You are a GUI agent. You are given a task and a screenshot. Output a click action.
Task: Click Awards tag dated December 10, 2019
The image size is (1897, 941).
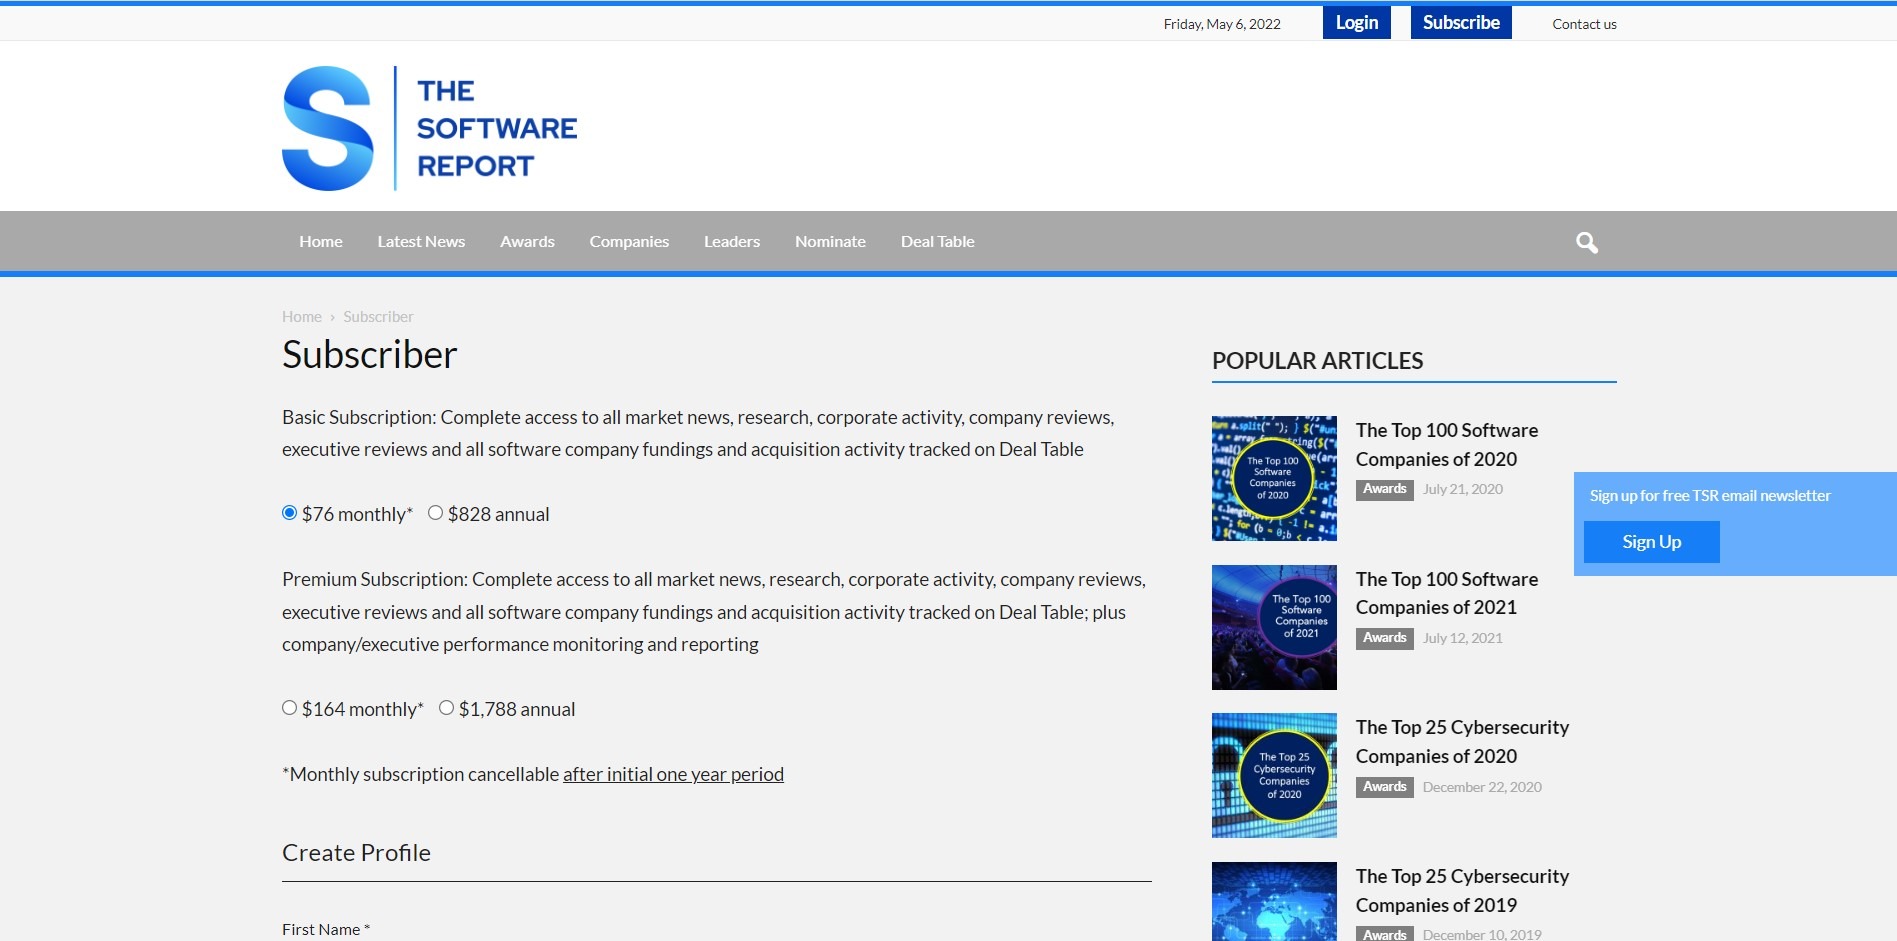point(1384,934)
